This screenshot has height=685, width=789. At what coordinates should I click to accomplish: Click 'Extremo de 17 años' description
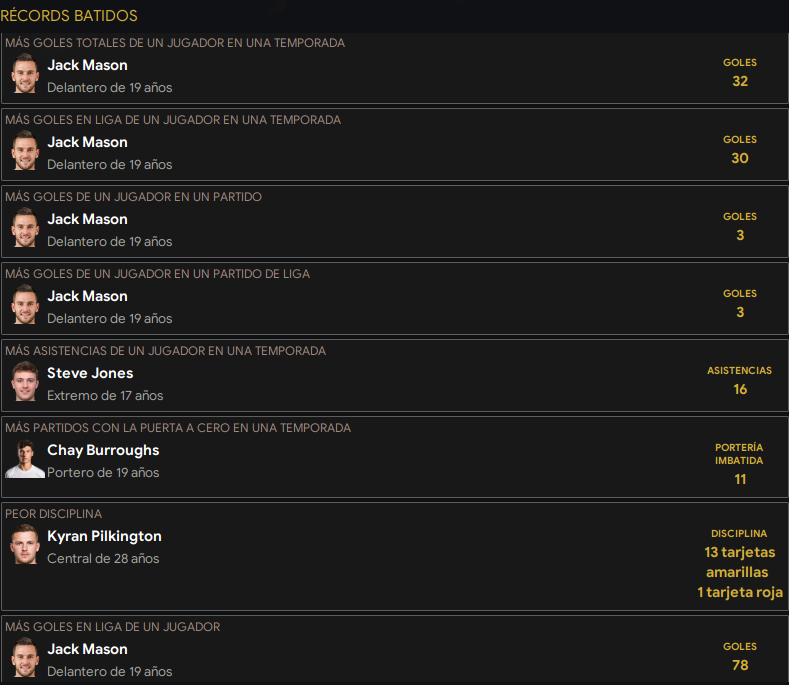105,396
